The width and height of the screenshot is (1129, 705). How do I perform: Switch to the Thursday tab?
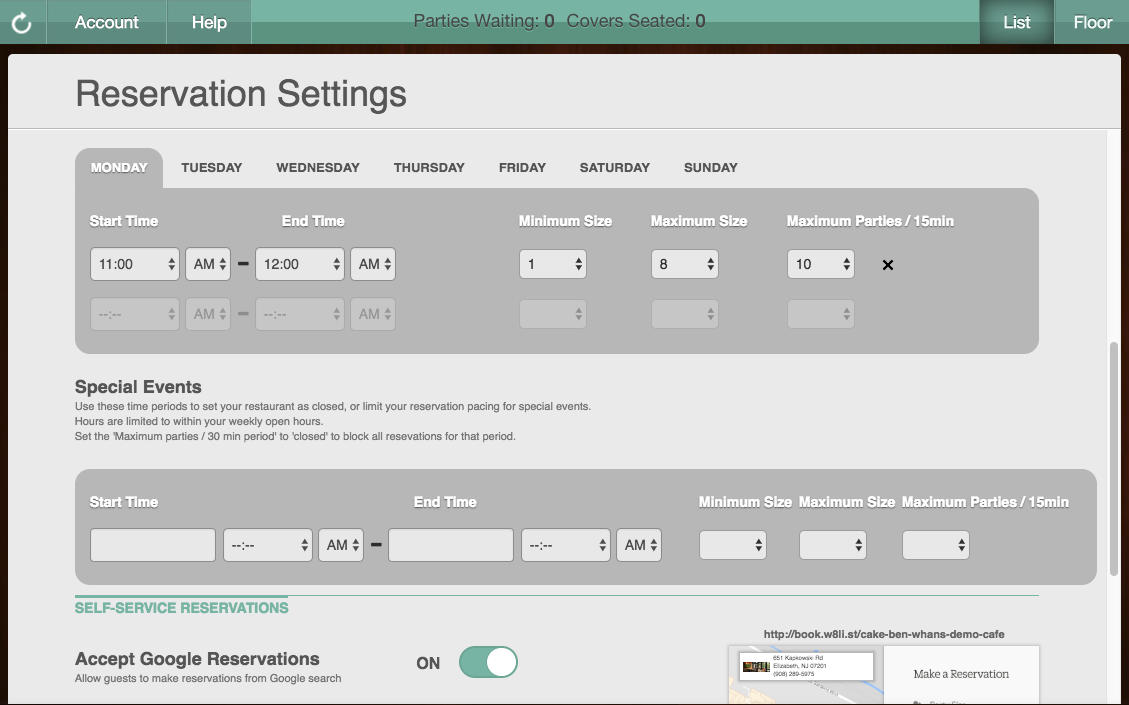click(429, 168)
